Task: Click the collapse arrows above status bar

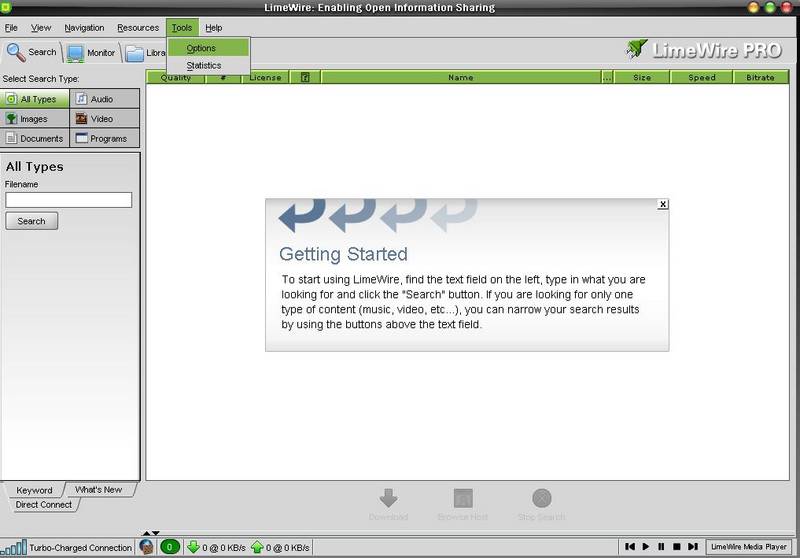Action: click(x=151, y=533)
